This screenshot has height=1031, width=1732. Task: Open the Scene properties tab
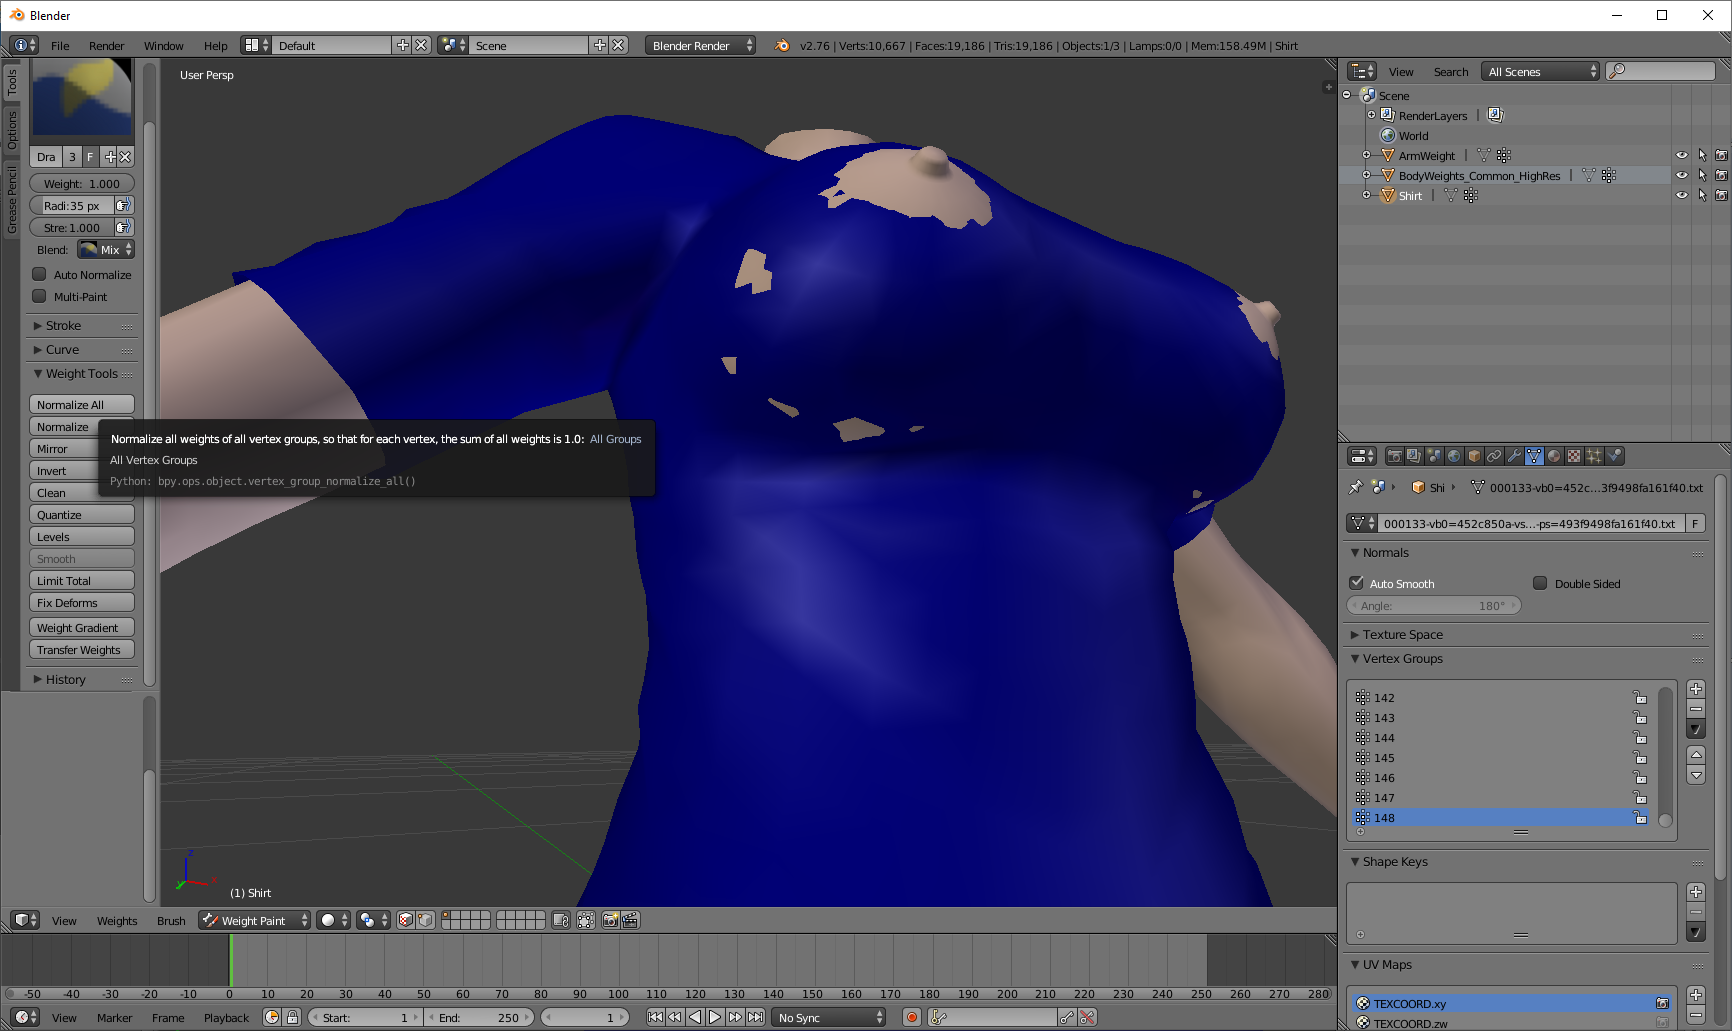[x=1434, y=456]
